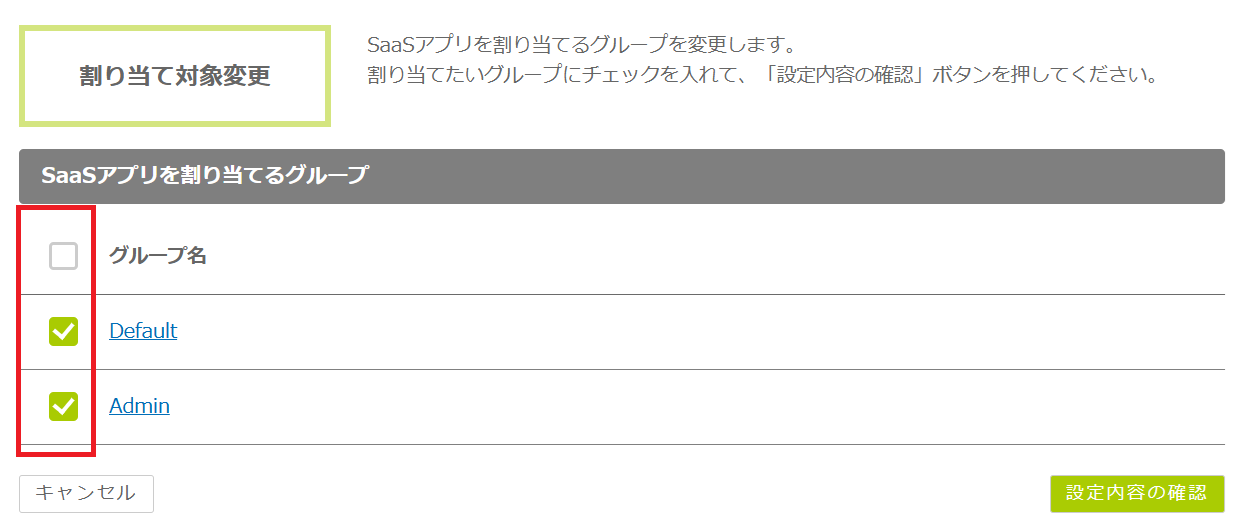Click the white checkmark icon in Default's checkbox
Image resolution: width=1240 pixels, height=525 pixels.
click(x=63, y=331)
